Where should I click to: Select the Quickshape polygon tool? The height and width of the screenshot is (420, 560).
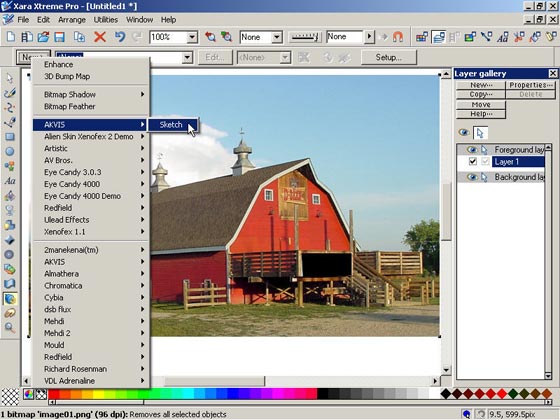[x=10, y=166]
